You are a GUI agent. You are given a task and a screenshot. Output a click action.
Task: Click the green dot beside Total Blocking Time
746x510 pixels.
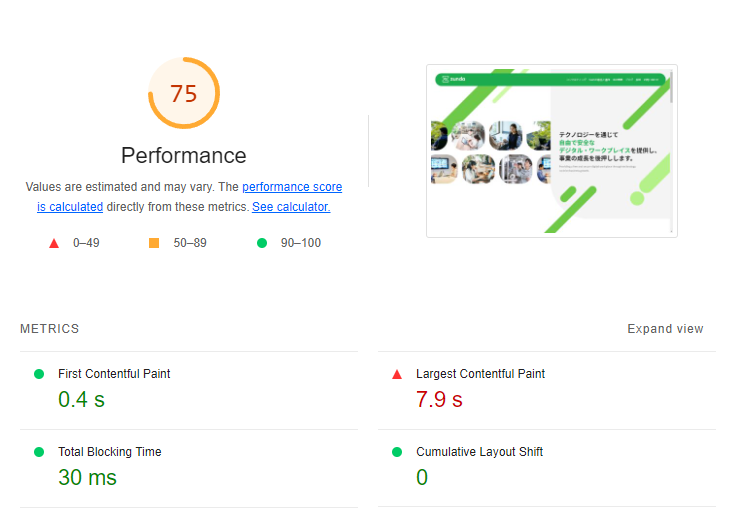39,452
